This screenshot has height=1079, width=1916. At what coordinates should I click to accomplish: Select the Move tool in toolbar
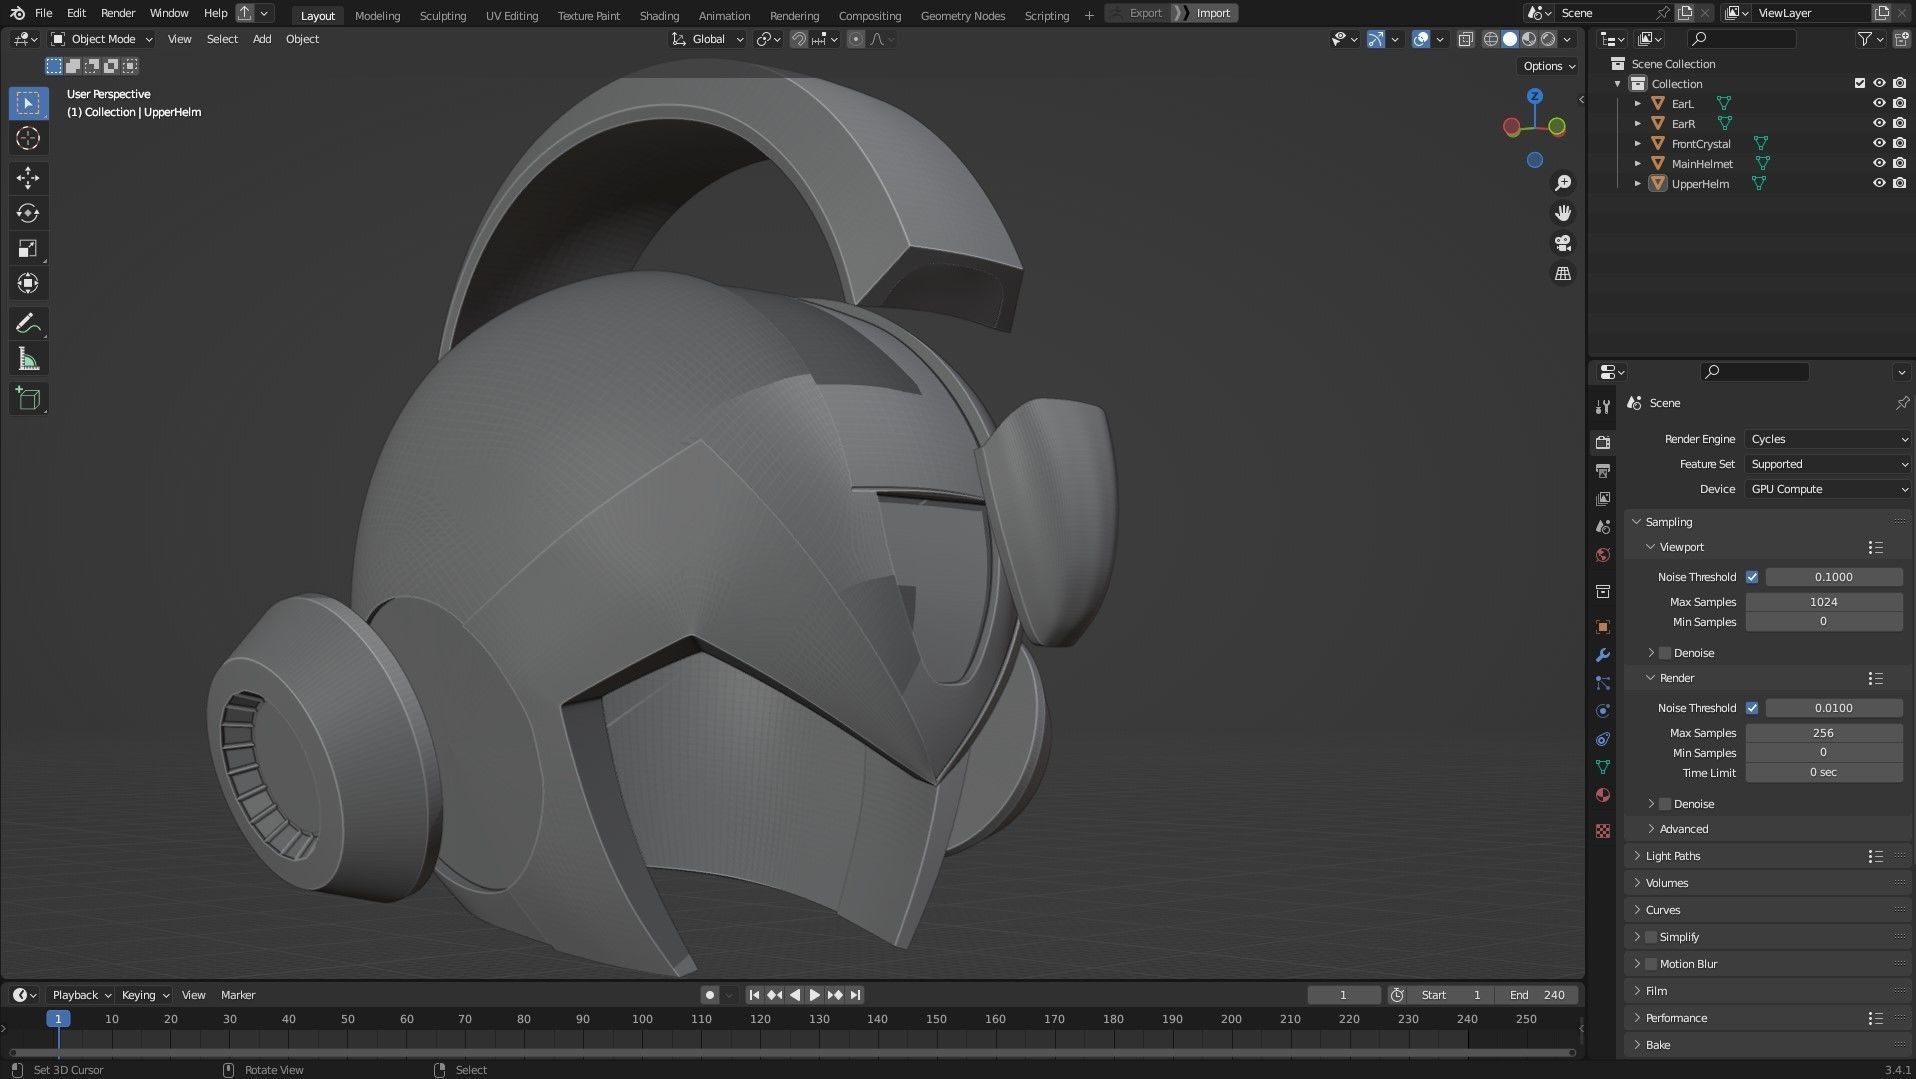pyautogui.click(x=28, y=178)
